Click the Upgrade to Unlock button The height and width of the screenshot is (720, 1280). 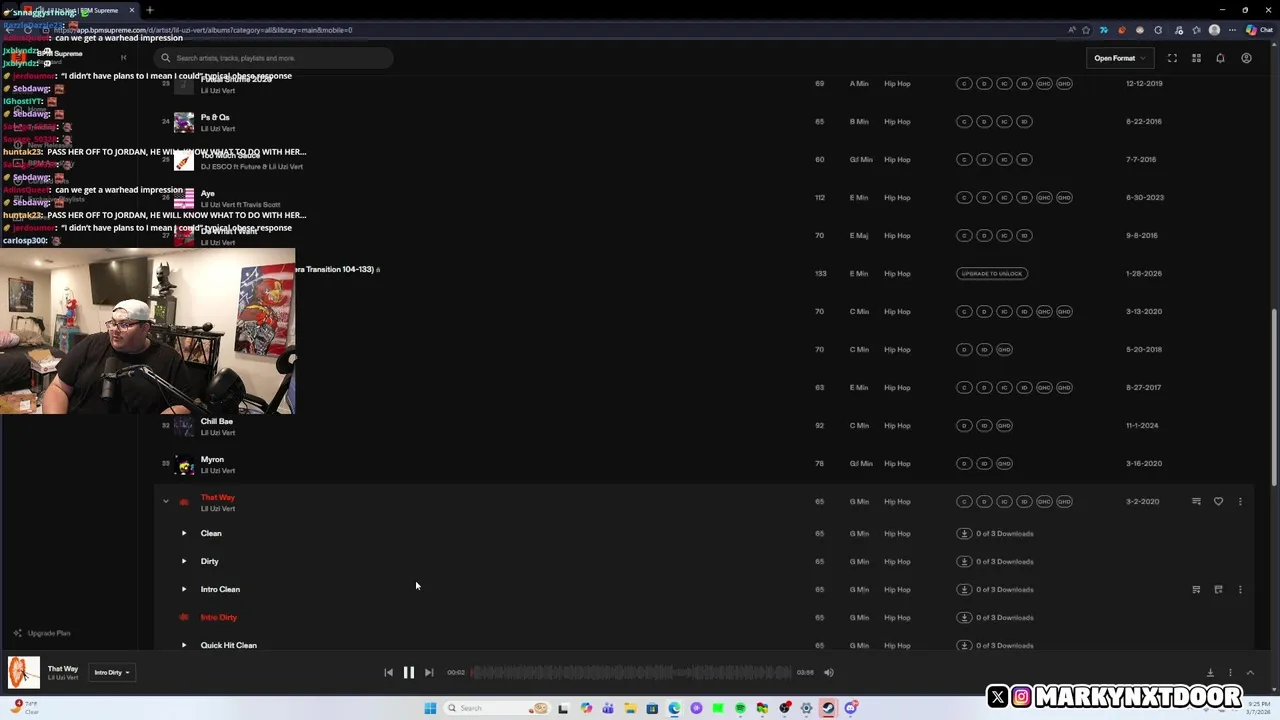[x=992, y=273]
